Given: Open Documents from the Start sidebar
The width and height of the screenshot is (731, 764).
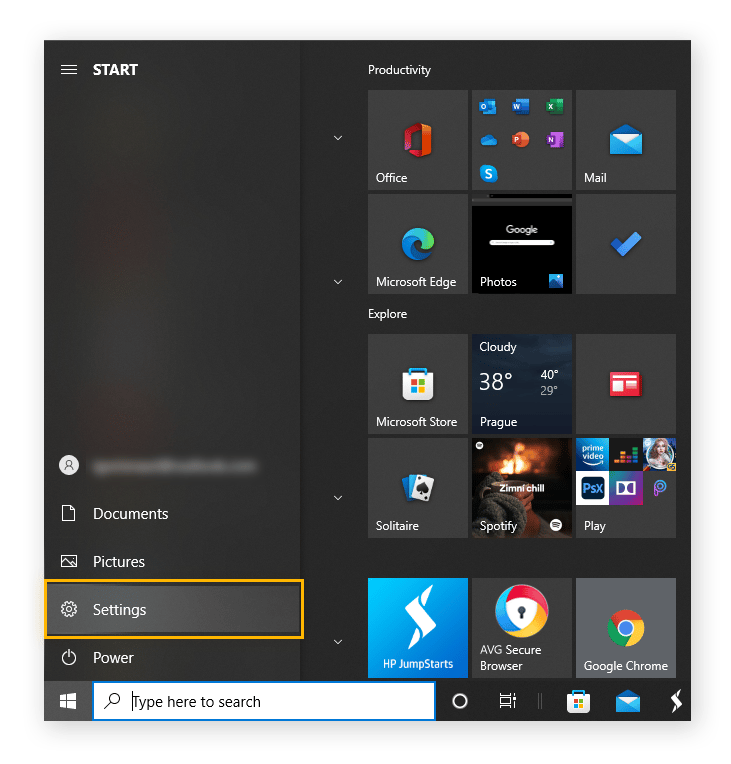Looking at the screenshot, I should tap(130, 514).
